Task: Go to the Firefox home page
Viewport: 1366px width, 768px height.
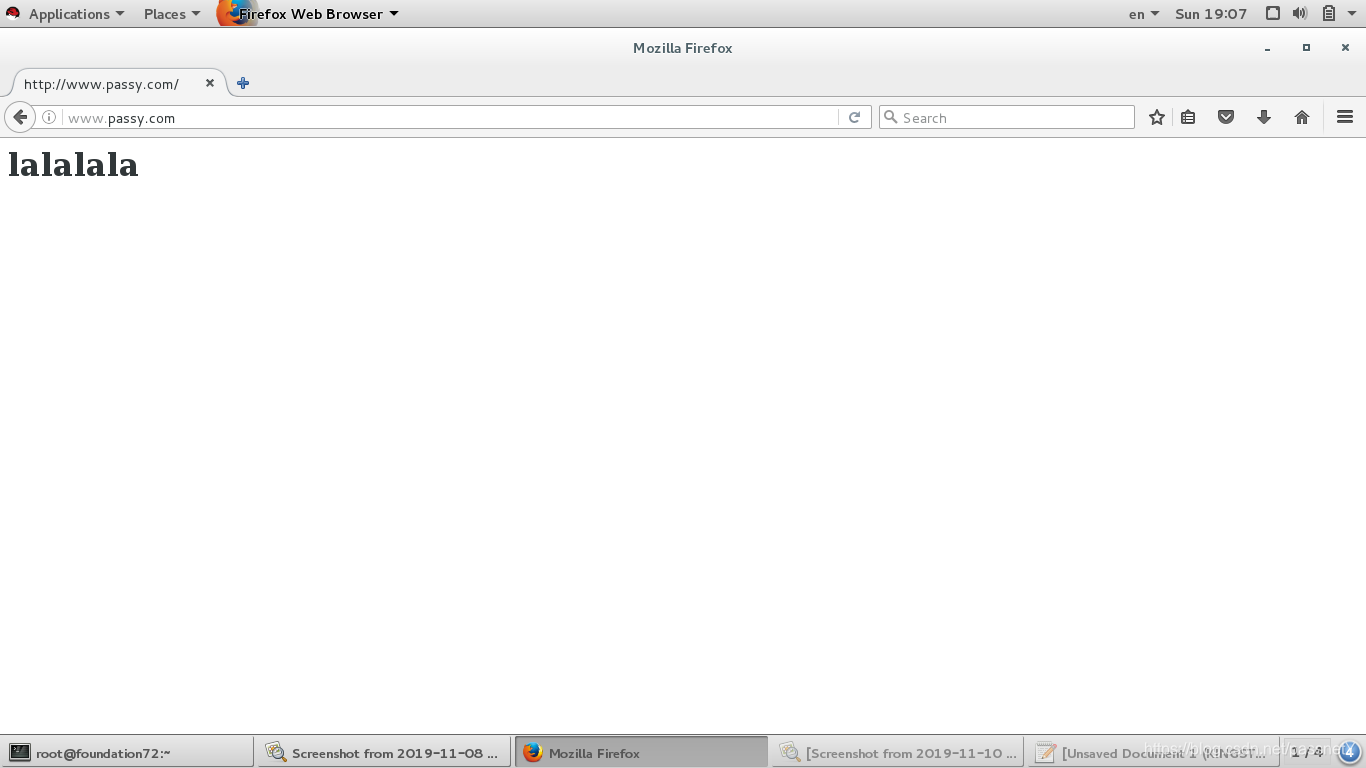Action: [x=1302, y=117]
